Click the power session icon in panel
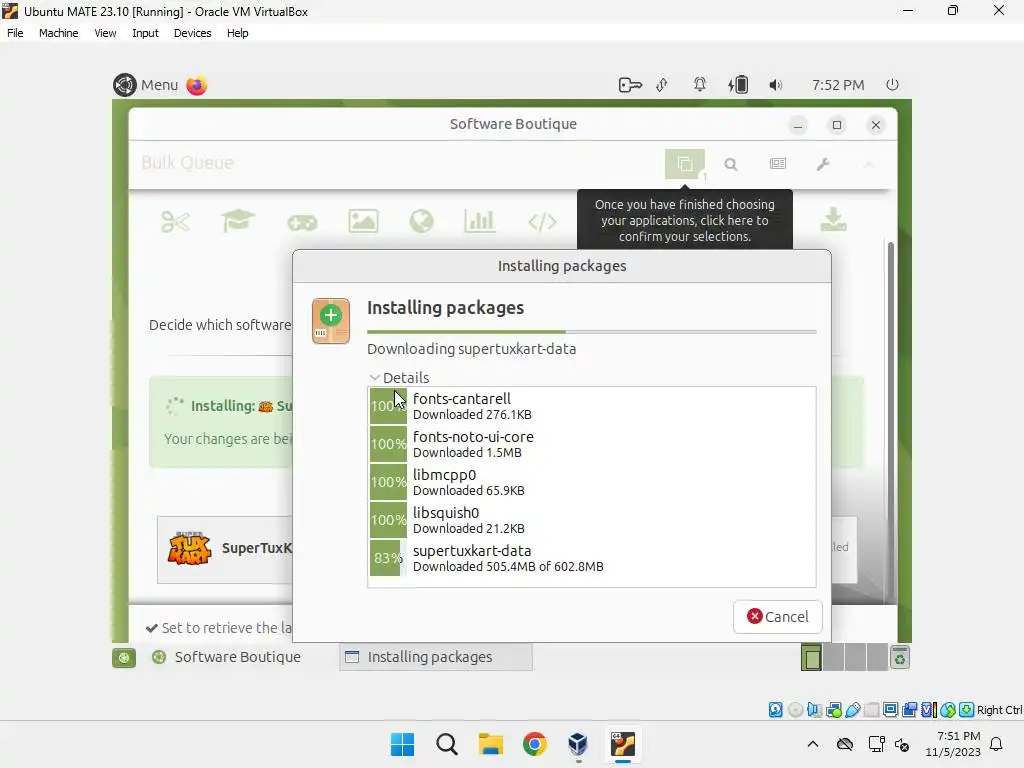1024x768 pixels. (x=892, y=85)
